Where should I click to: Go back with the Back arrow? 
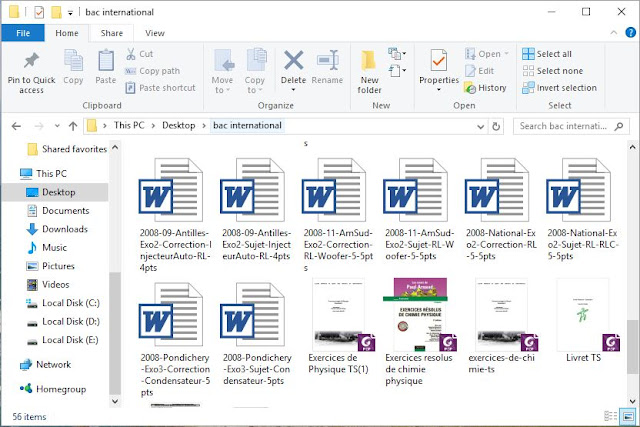tap(16, 126)
